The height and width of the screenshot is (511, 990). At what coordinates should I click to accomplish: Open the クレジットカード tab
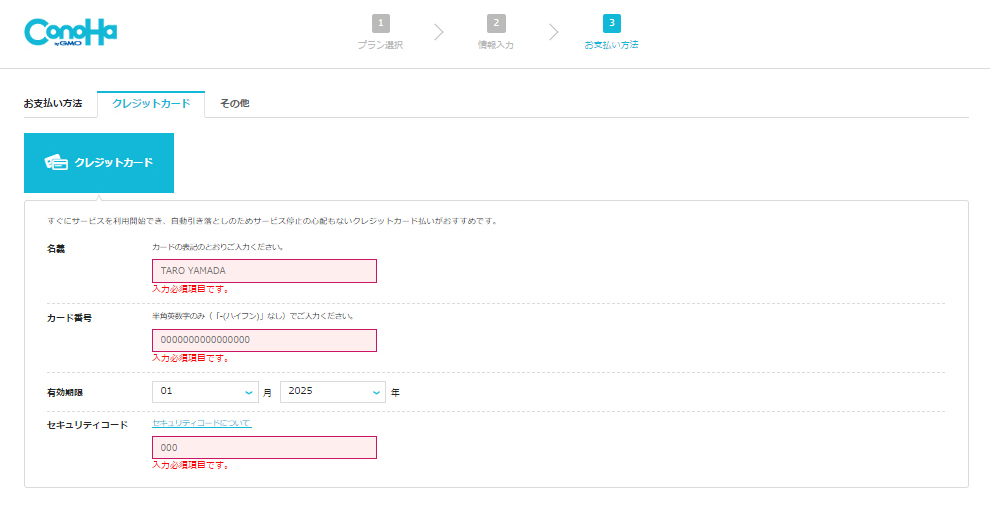coord(151,104)
